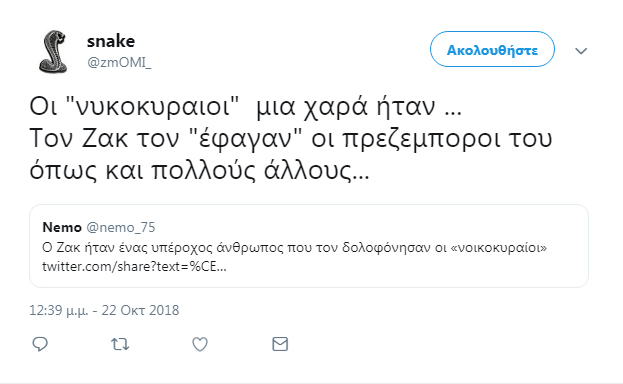Screen dimensions: 623x384
Task: Send tweet via the envelope message icon
Action: point(280,344)
